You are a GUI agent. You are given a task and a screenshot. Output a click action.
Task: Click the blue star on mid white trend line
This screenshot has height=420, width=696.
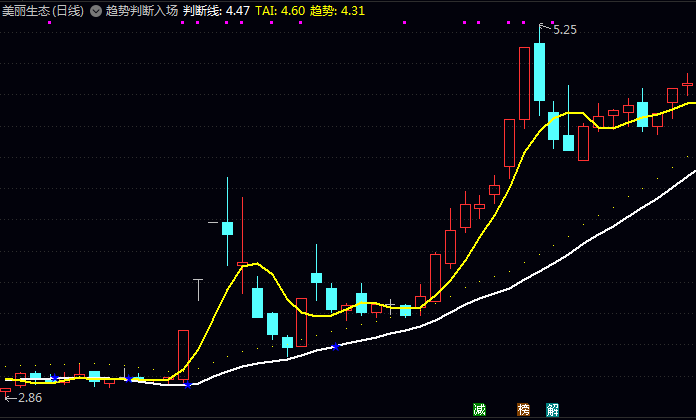336,347
